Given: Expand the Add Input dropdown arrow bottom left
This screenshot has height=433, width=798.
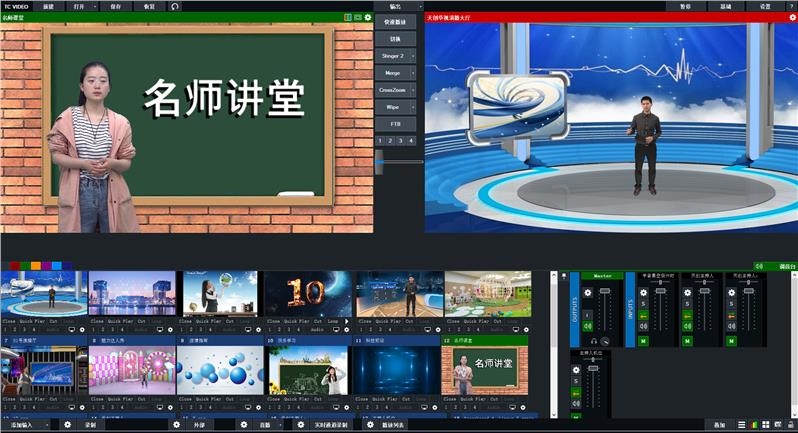Looking at the screenshot, I should (47, 424).
